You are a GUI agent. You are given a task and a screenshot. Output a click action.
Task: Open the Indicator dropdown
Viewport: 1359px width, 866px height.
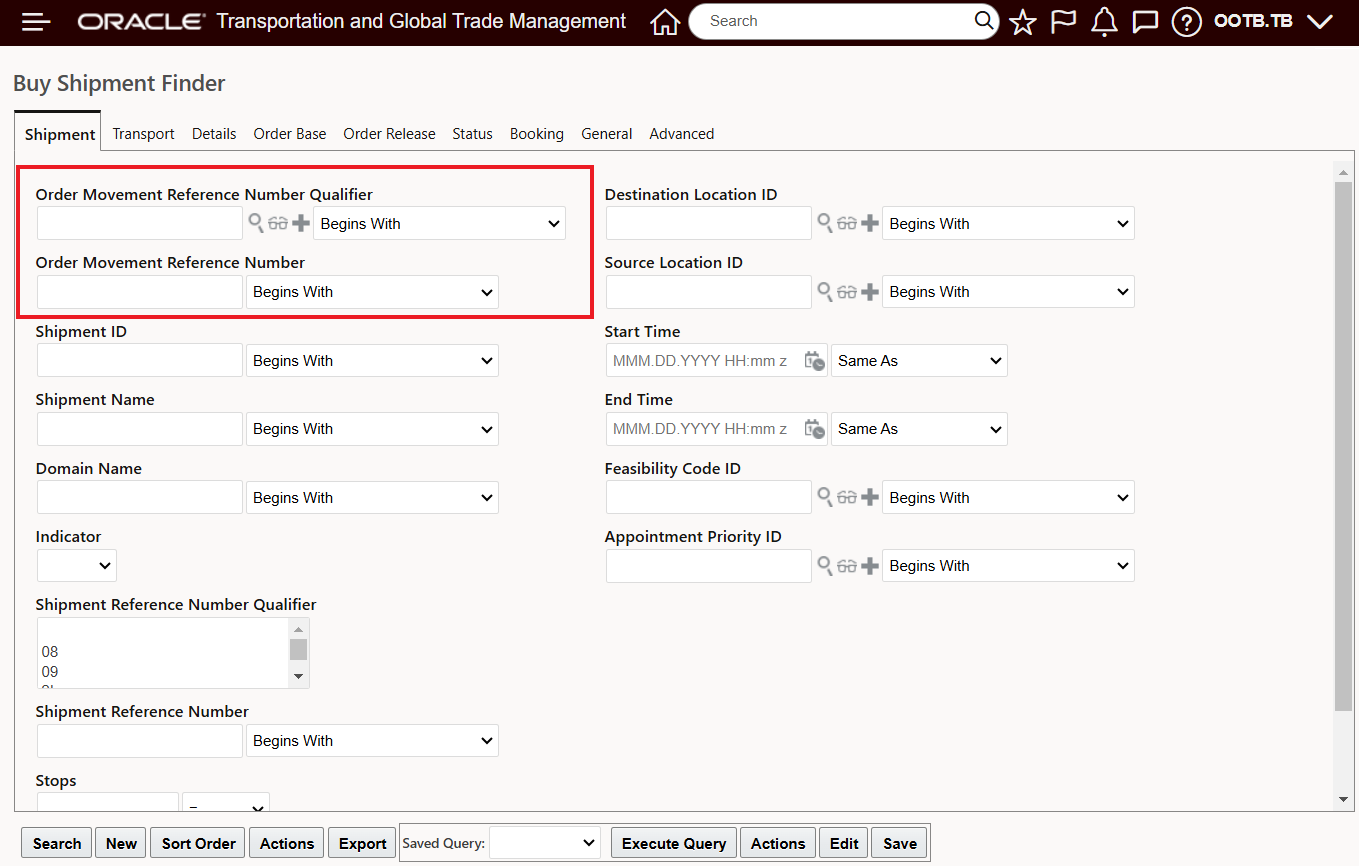(x=77, y=566)
